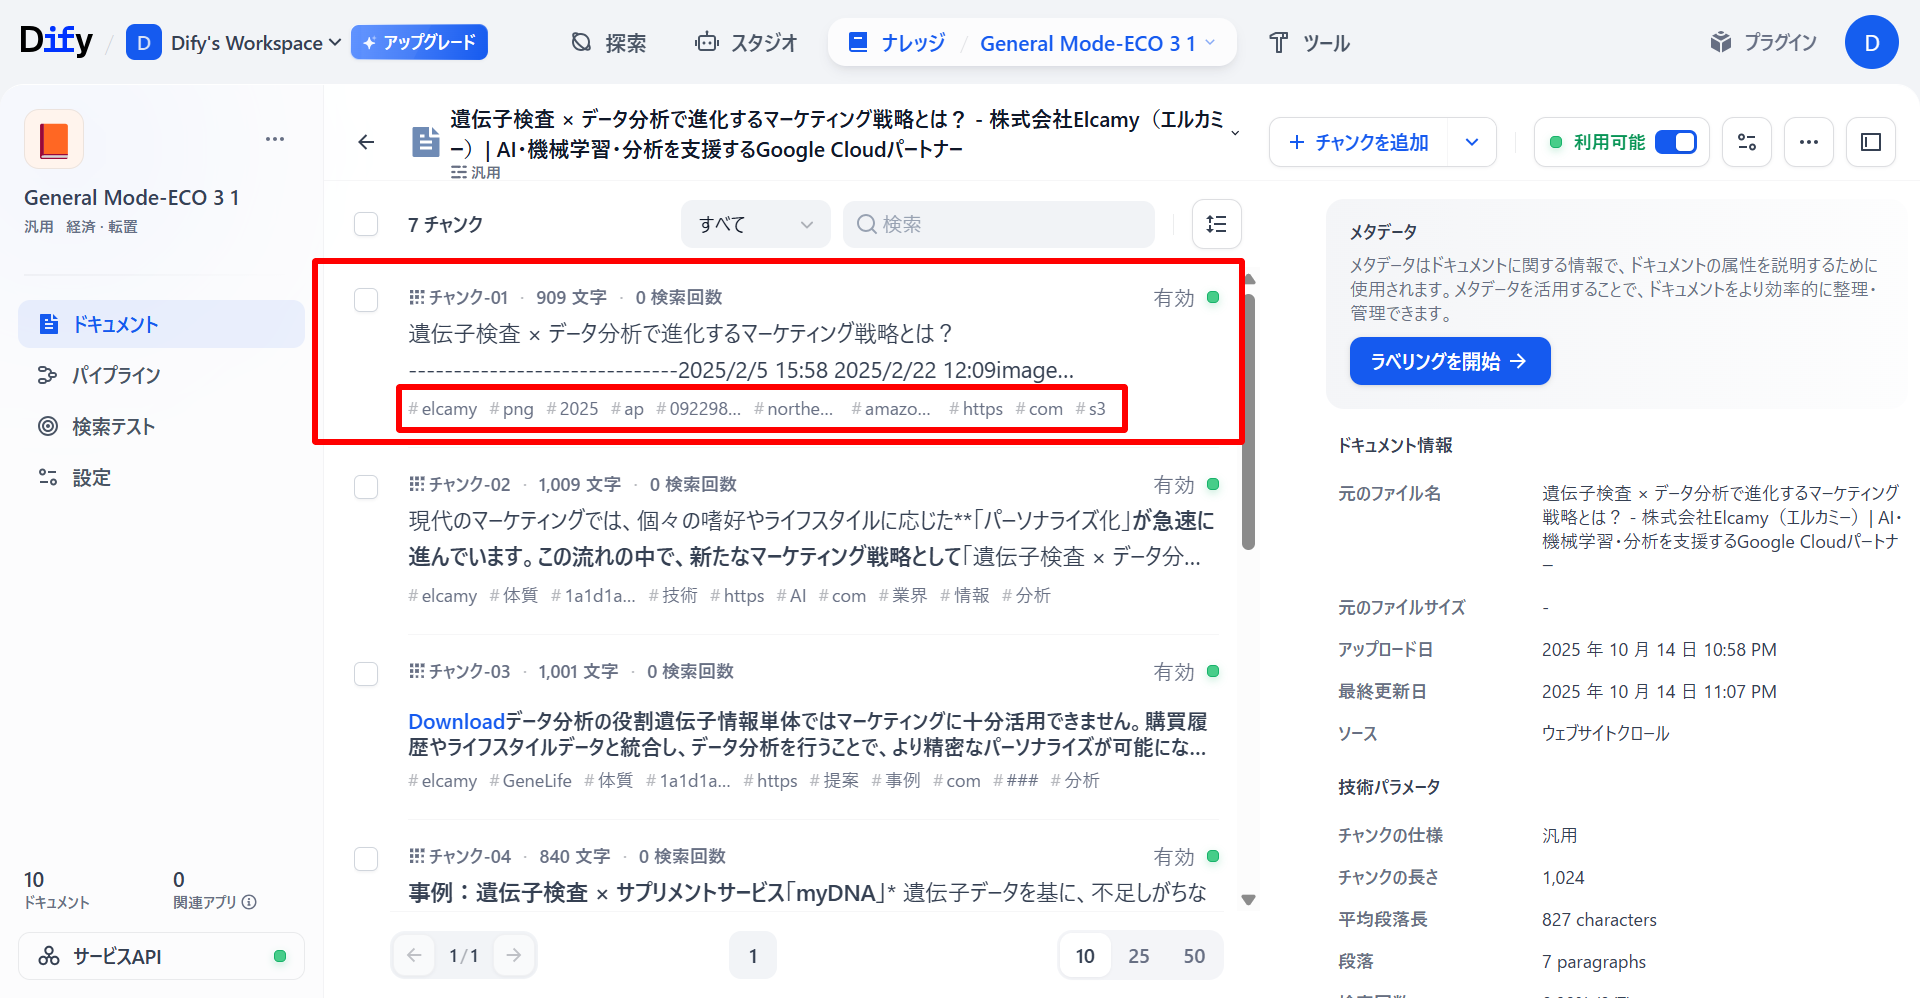The height and width of the screenshot is (998, 1920).
Task: Click the back arrow next to document title
Action: [365, 142]
